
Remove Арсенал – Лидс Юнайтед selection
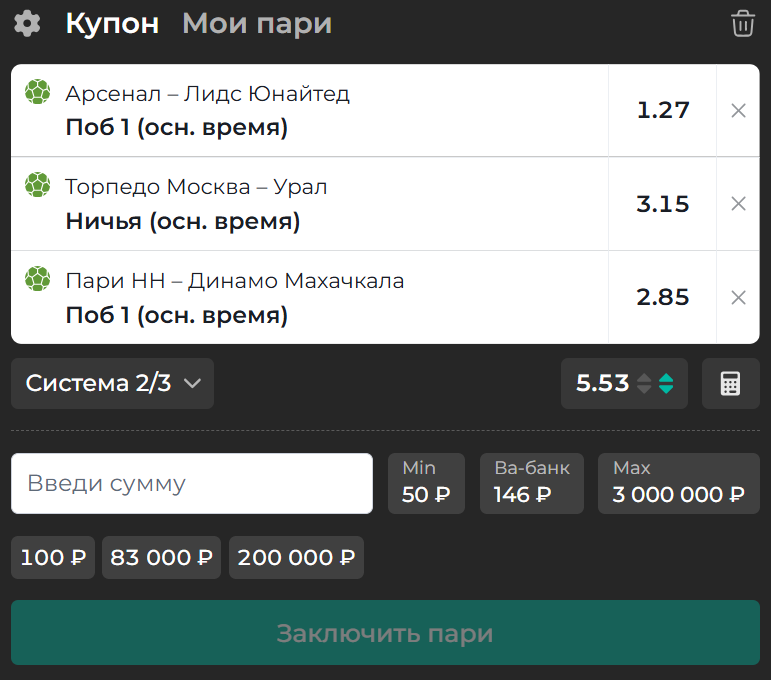[738, 111]
